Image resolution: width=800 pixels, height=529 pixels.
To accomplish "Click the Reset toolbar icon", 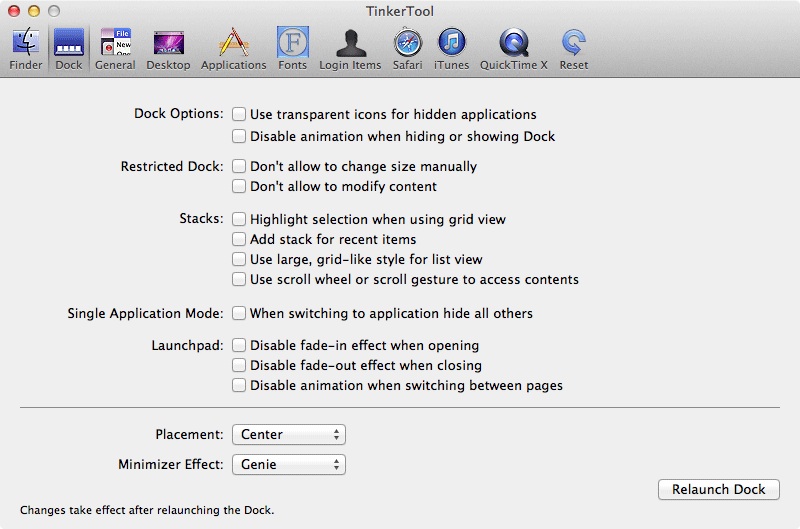I will coord(574,49).
